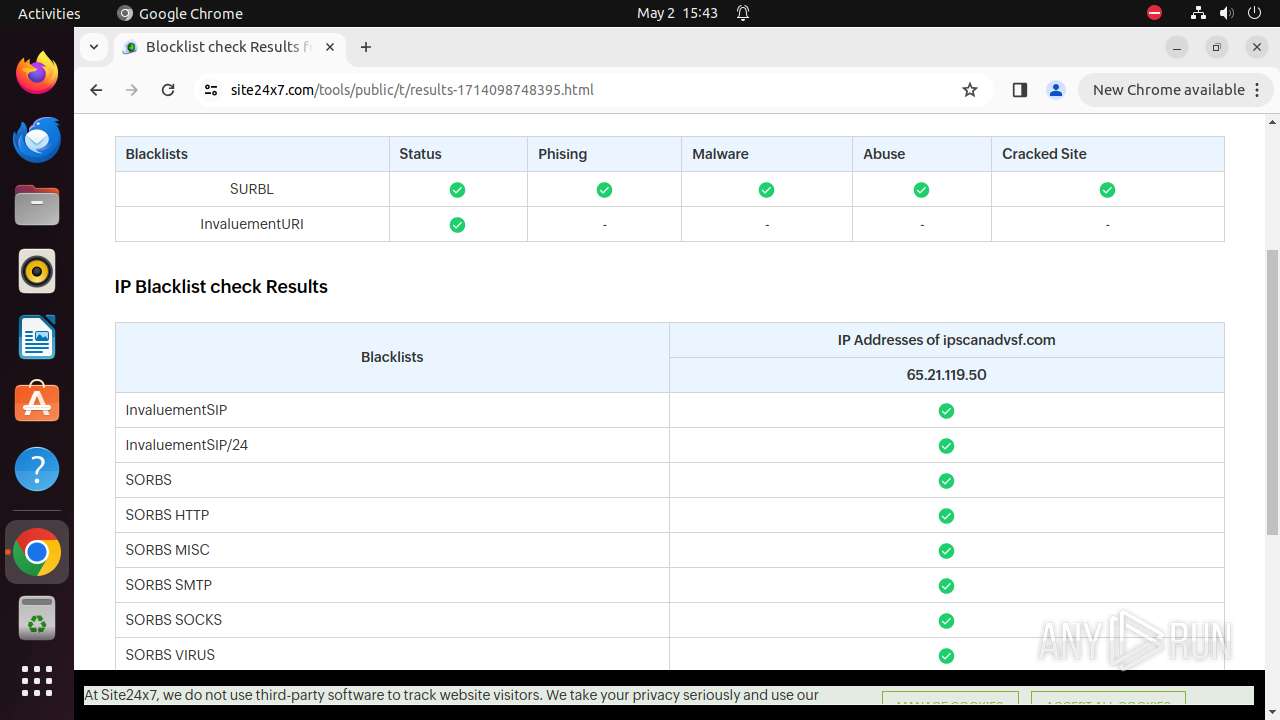Select the Blocklist check Results tab
The height and width of the screenshot is (720, 1280).
(228, 47)
